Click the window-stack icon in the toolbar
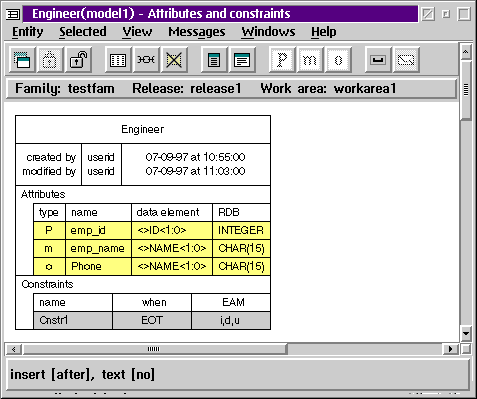 (22, 60)
